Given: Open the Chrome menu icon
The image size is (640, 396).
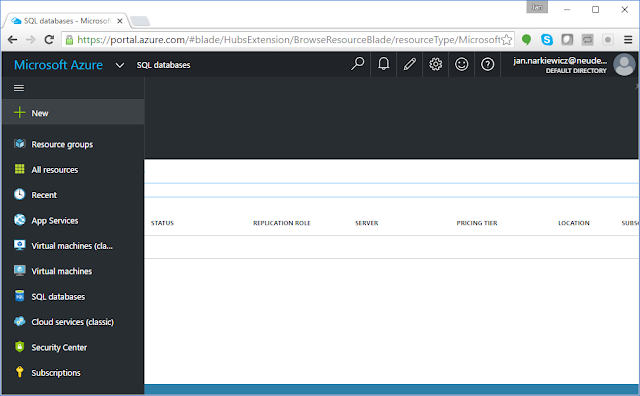Looking at the screenshot, I should (x=628, y=40).
